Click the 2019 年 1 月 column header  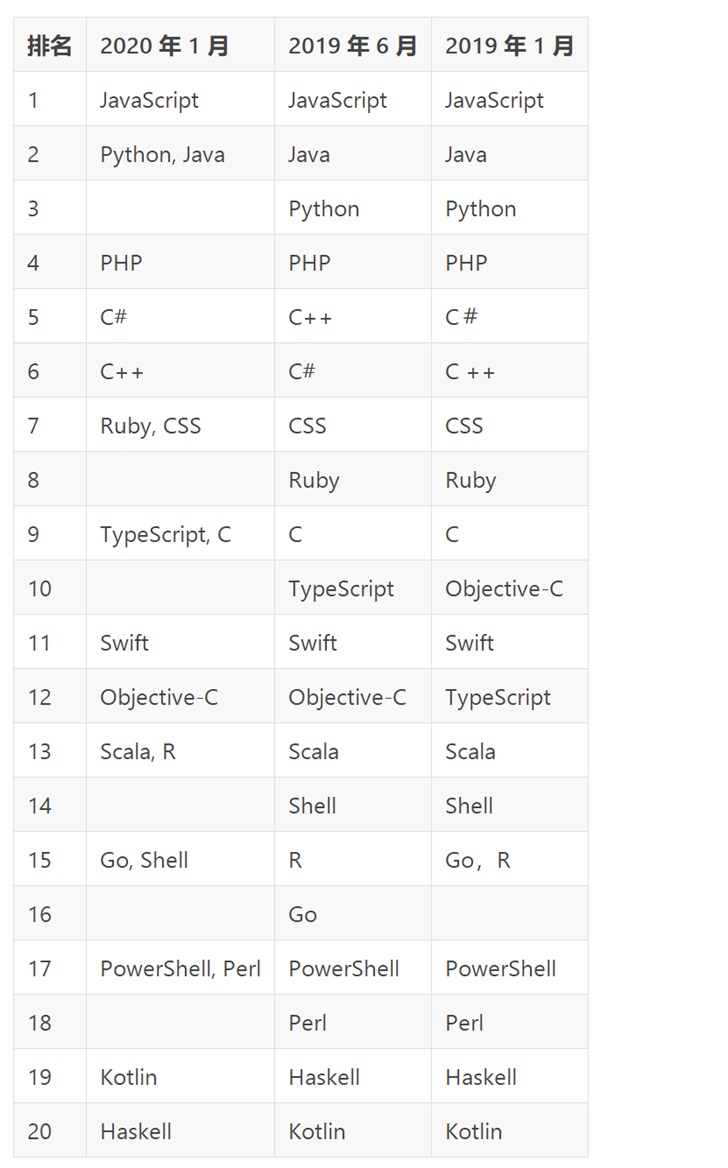point(510,45)
